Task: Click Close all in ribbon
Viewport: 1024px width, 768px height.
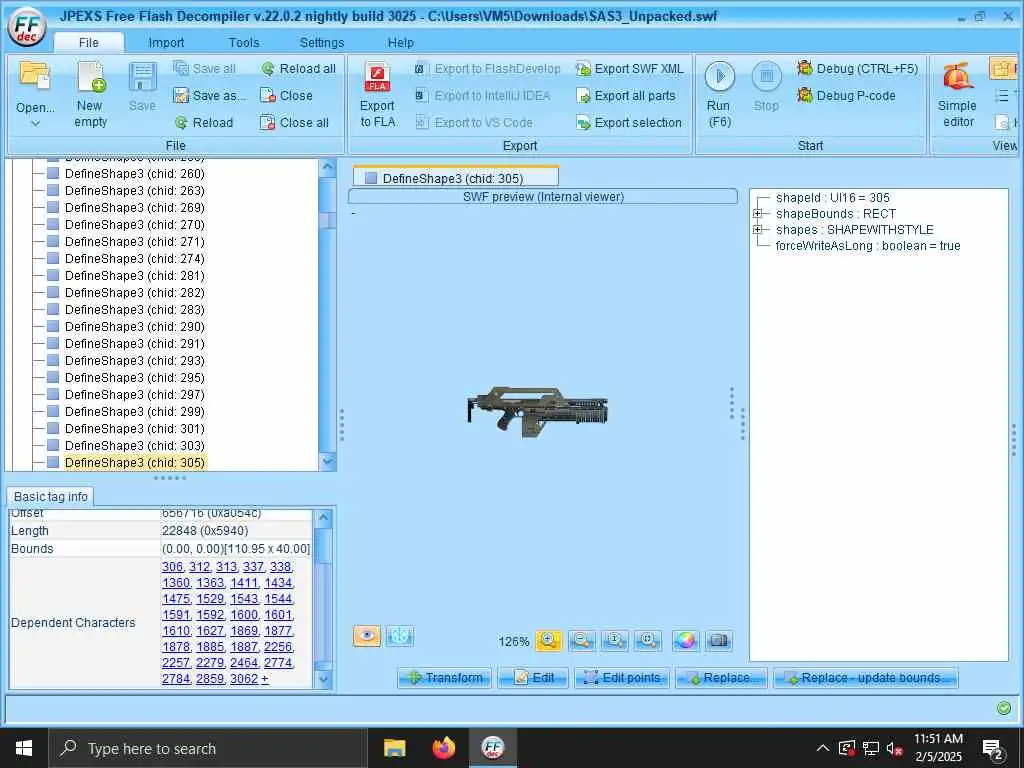Action: pos(295,122)
